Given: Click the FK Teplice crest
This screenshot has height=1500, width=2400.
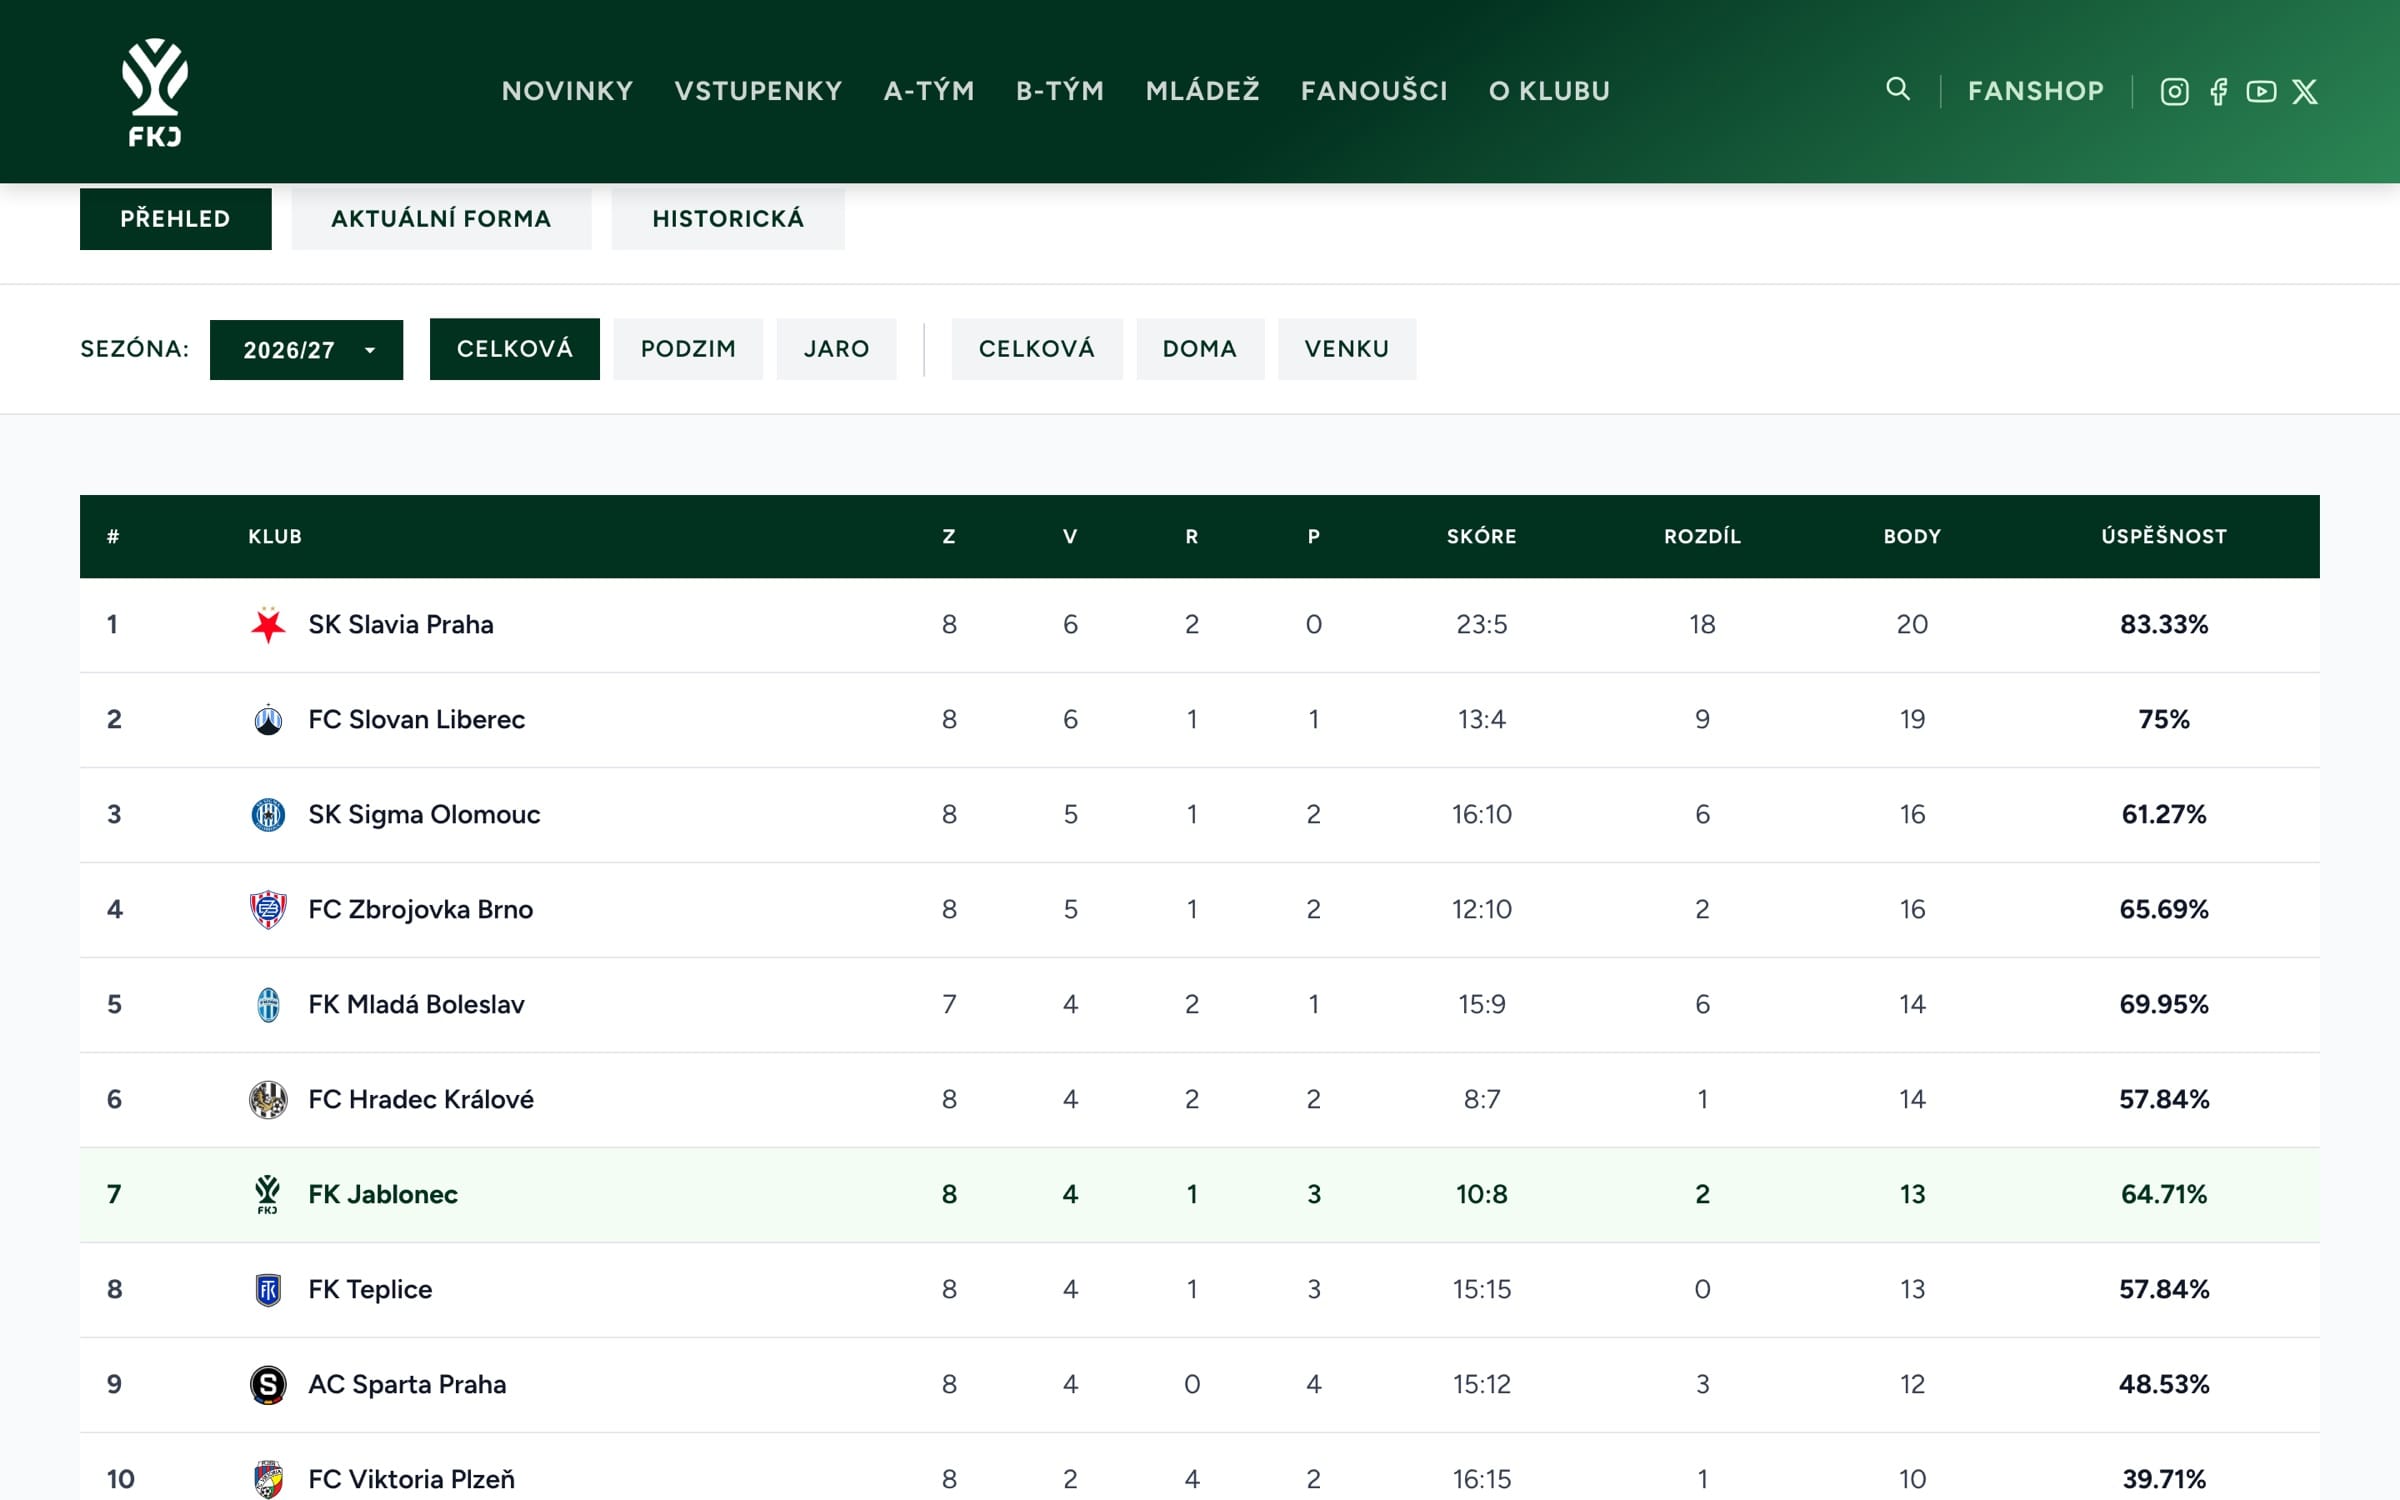Looking at the screenshot, I should click(x=268, y=1289).
